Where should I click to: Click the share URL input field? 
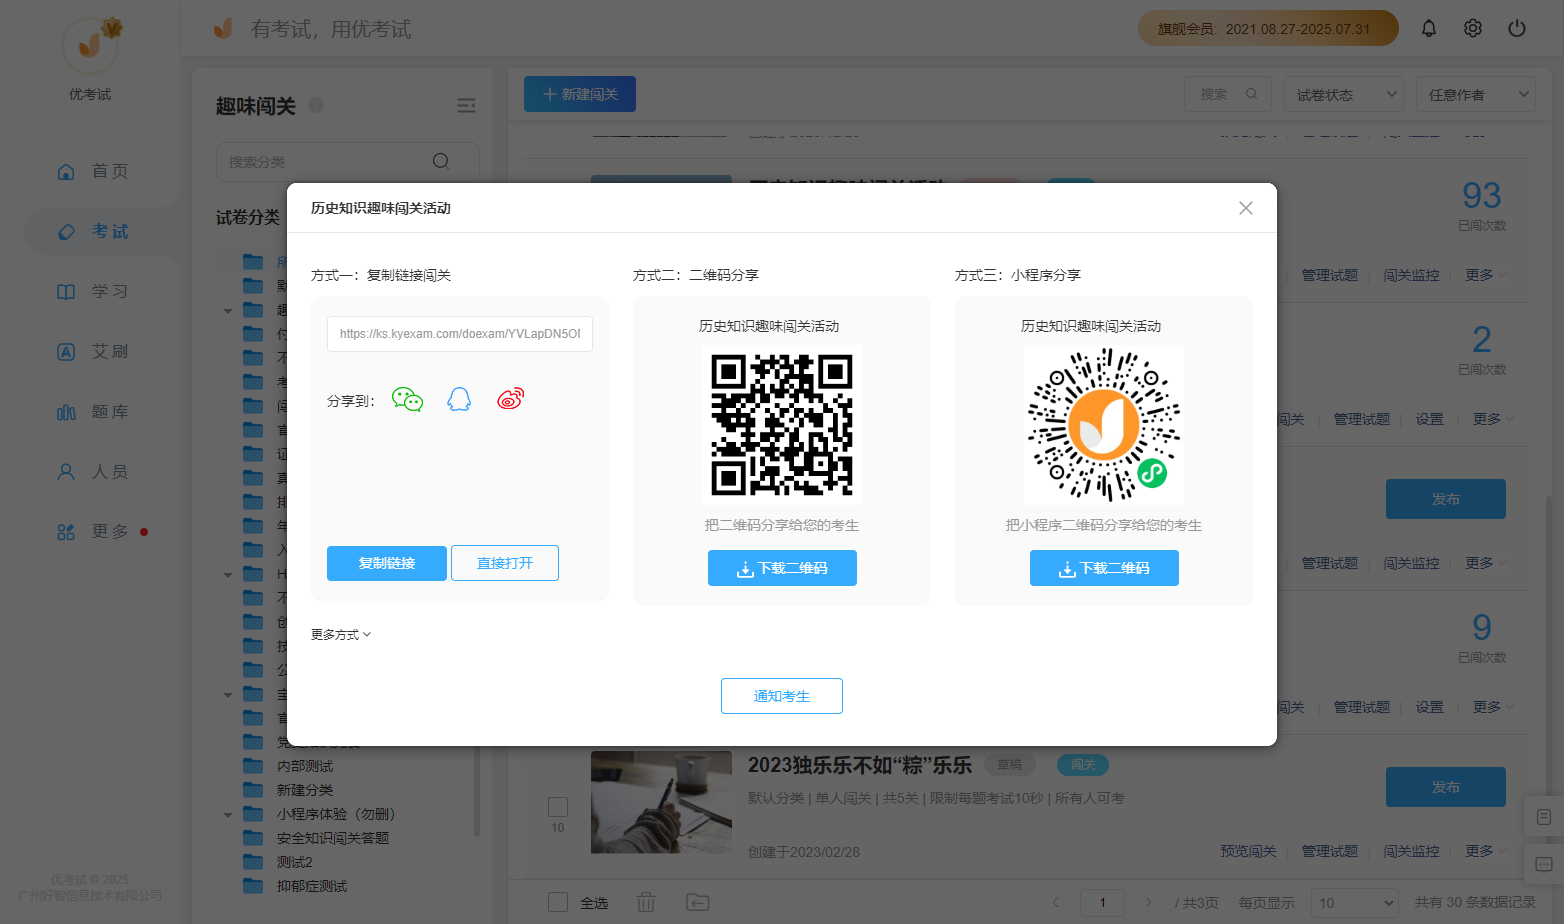[460, 334]
